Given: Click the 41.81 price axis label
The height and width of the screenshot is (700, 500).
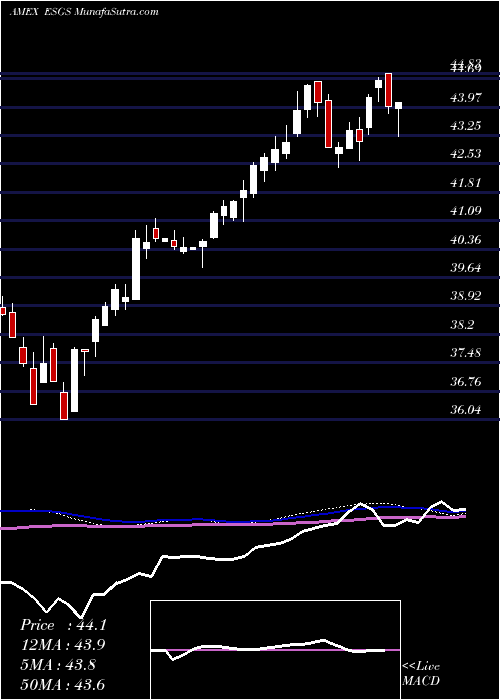Looking at the screenshot, I should (x=466, y=183).
